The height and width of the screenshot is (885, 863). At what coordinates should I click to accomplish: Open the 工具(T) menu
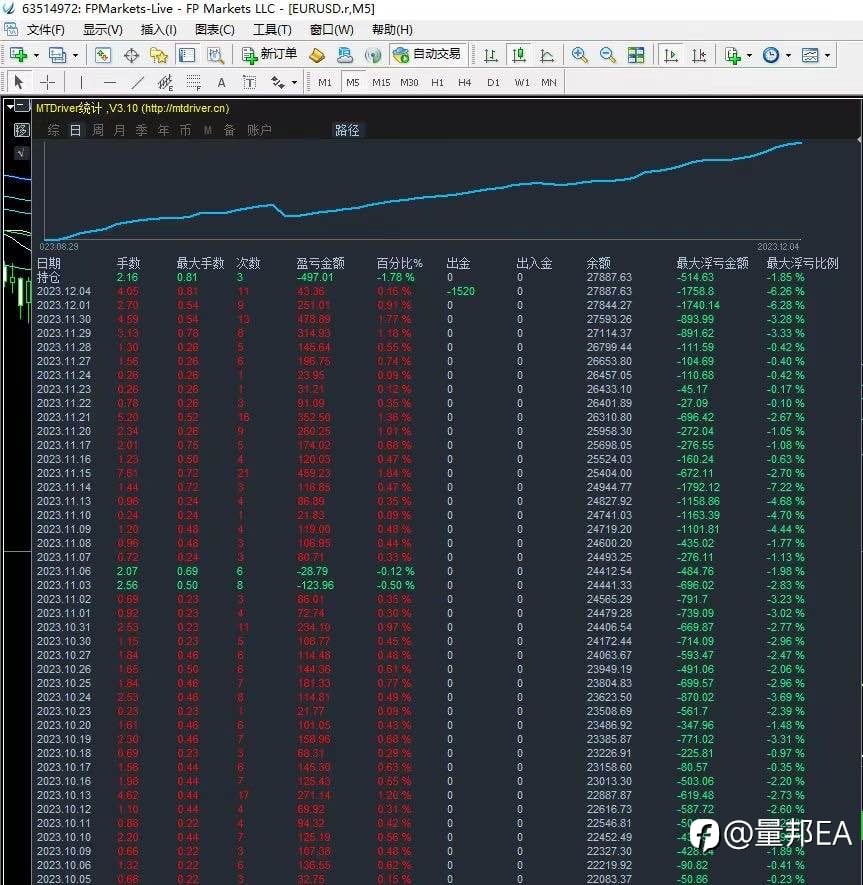272,29
